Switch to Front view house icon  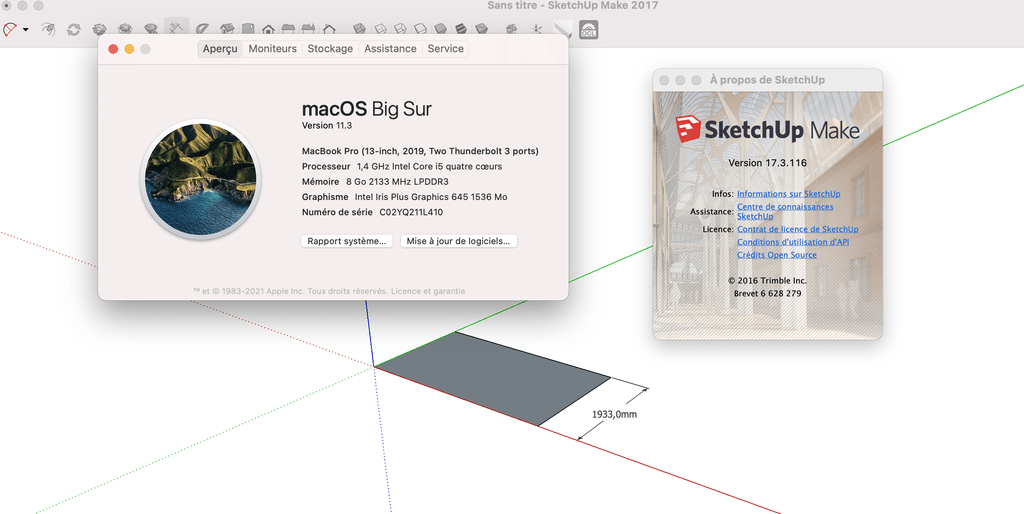268,29
